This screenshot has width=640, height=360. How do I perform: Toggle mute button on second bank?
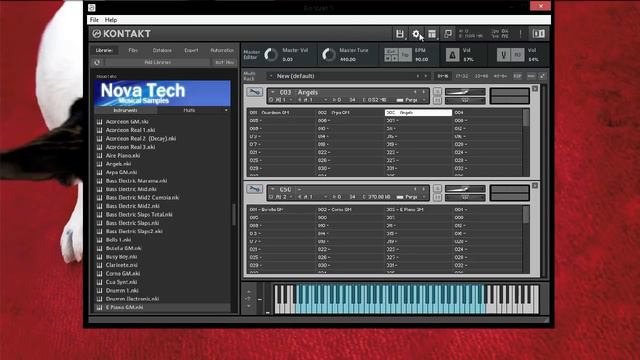(437, 197)
